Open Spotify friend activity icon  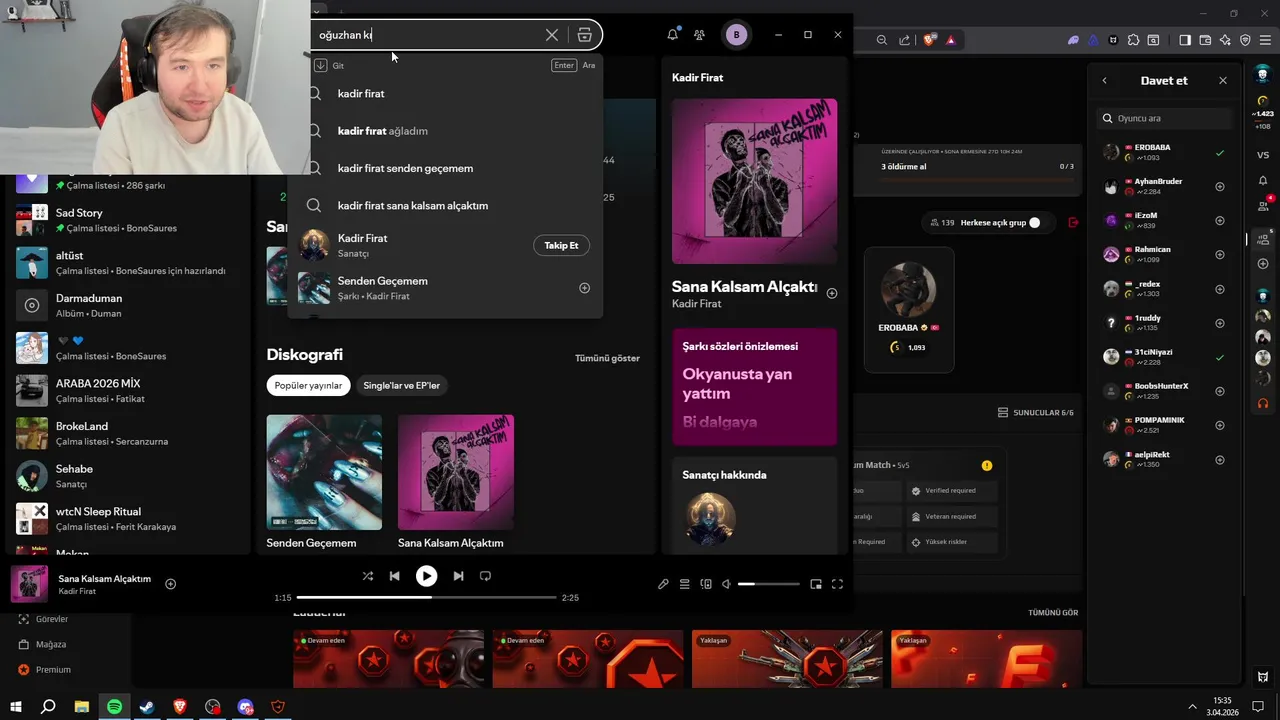click(x=700, y=35)
